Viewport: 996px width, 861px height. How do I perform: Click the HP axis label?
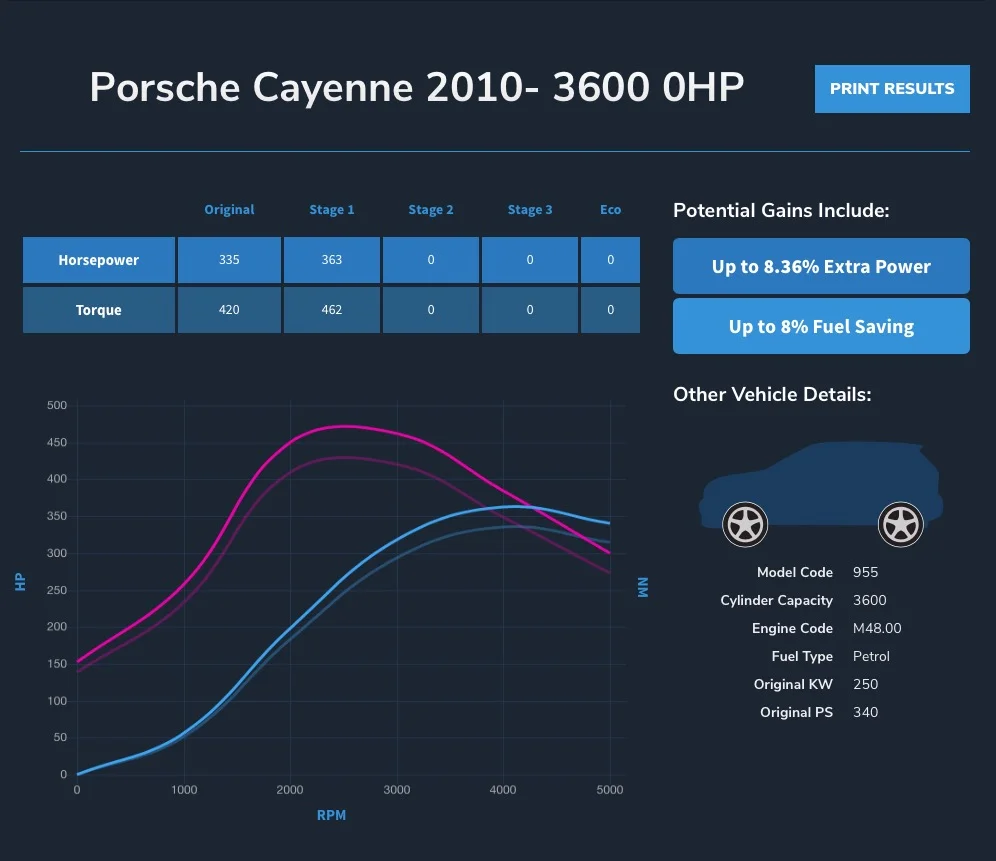pyautogui.click(x=20, y=582)
